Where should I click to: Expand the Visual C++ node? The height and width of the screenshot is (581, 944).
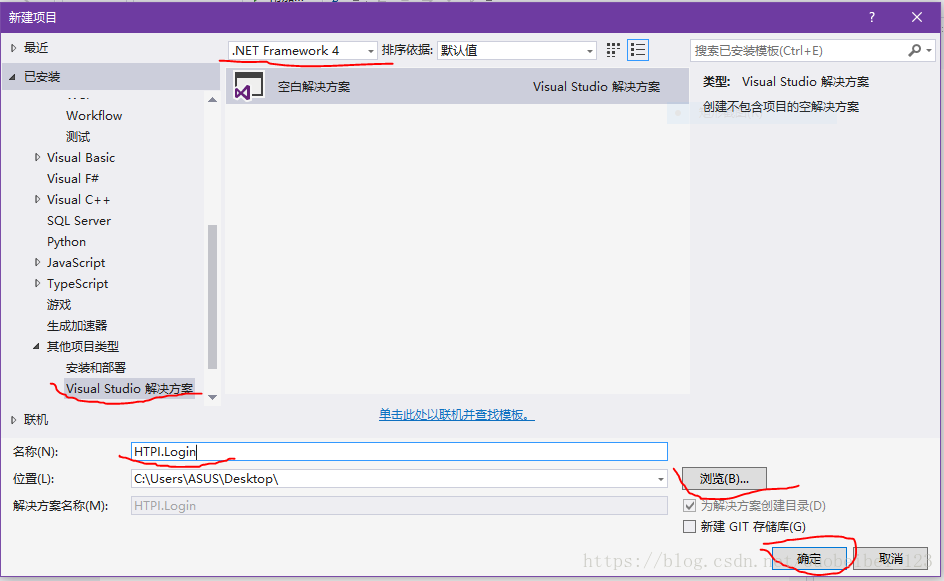pyautogui.click(x=37, y=199)
